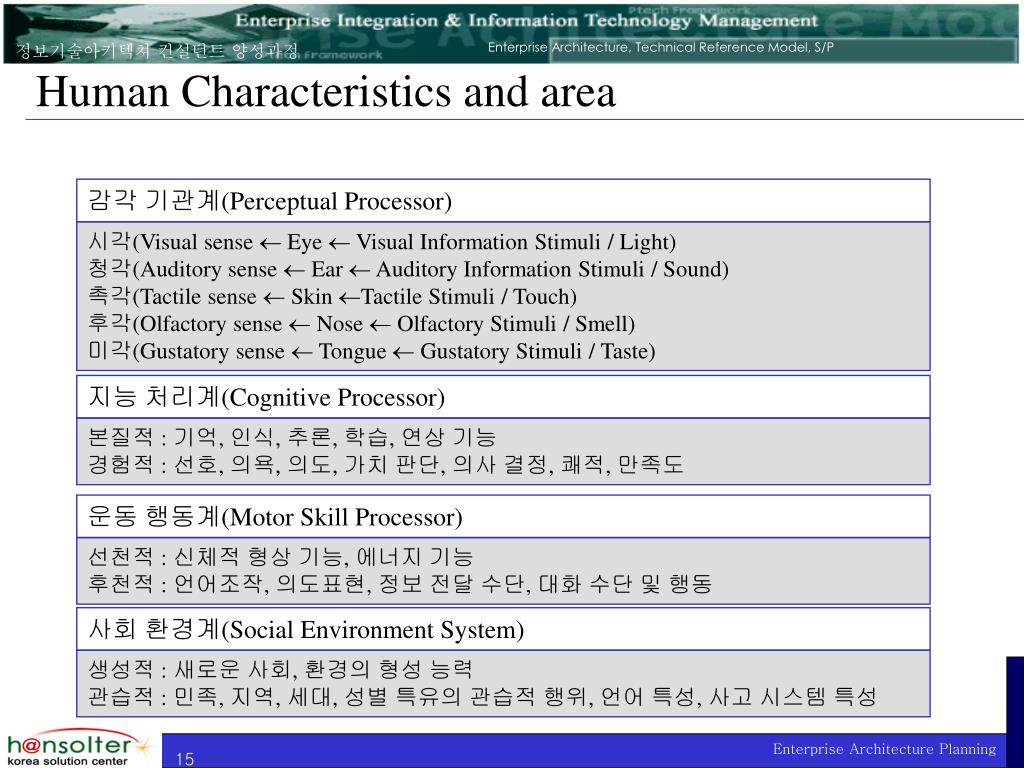Select the '사회 환경계(Social Environment System)' heading

[306, 629]
